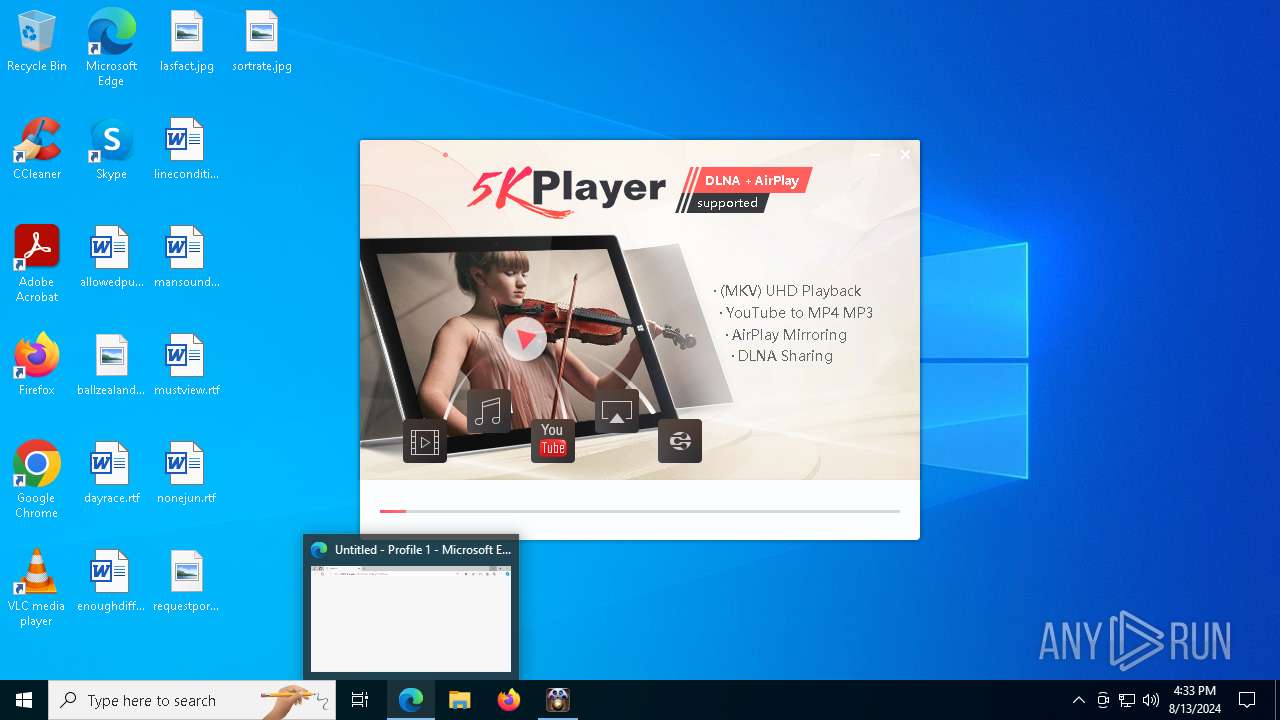Image resolution: width=1280 pixels, height=720 pixels.
Task: Select the ballzealand... image file
Action: point(111,366)
